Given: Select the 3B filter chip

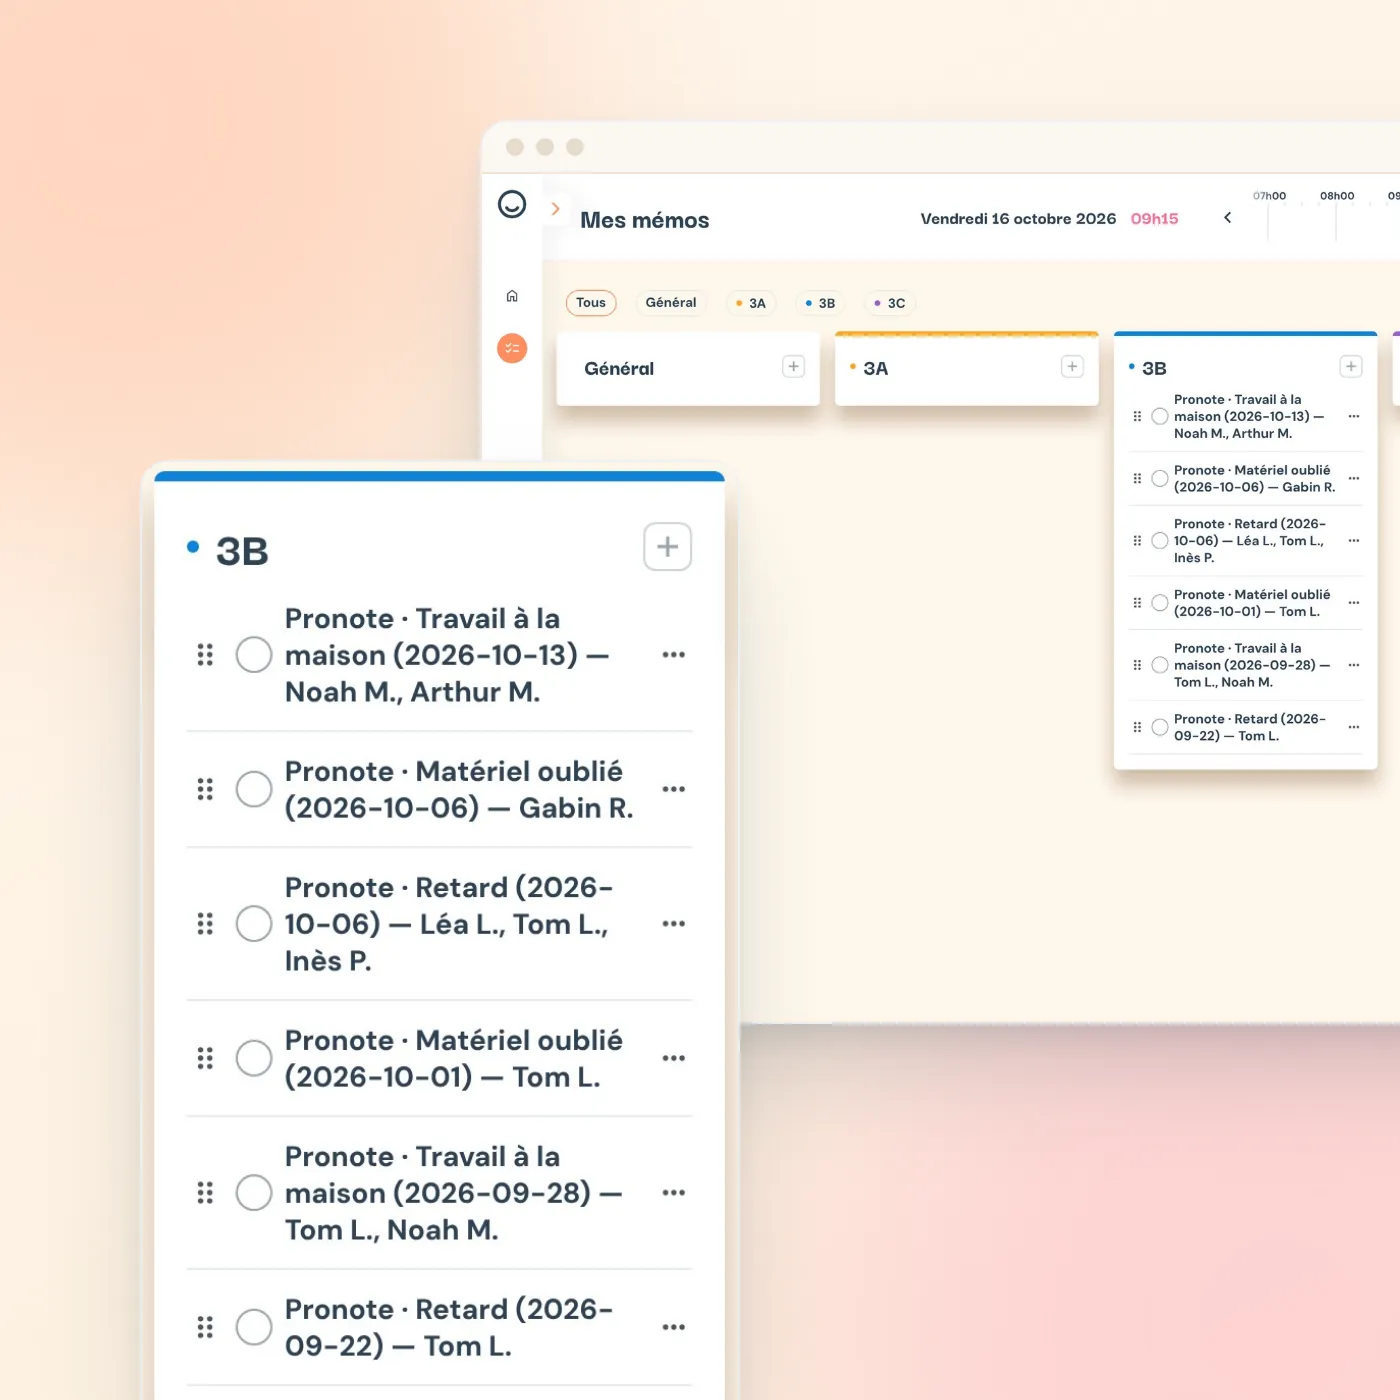Looking at the screenshot, I should (820, 303).
